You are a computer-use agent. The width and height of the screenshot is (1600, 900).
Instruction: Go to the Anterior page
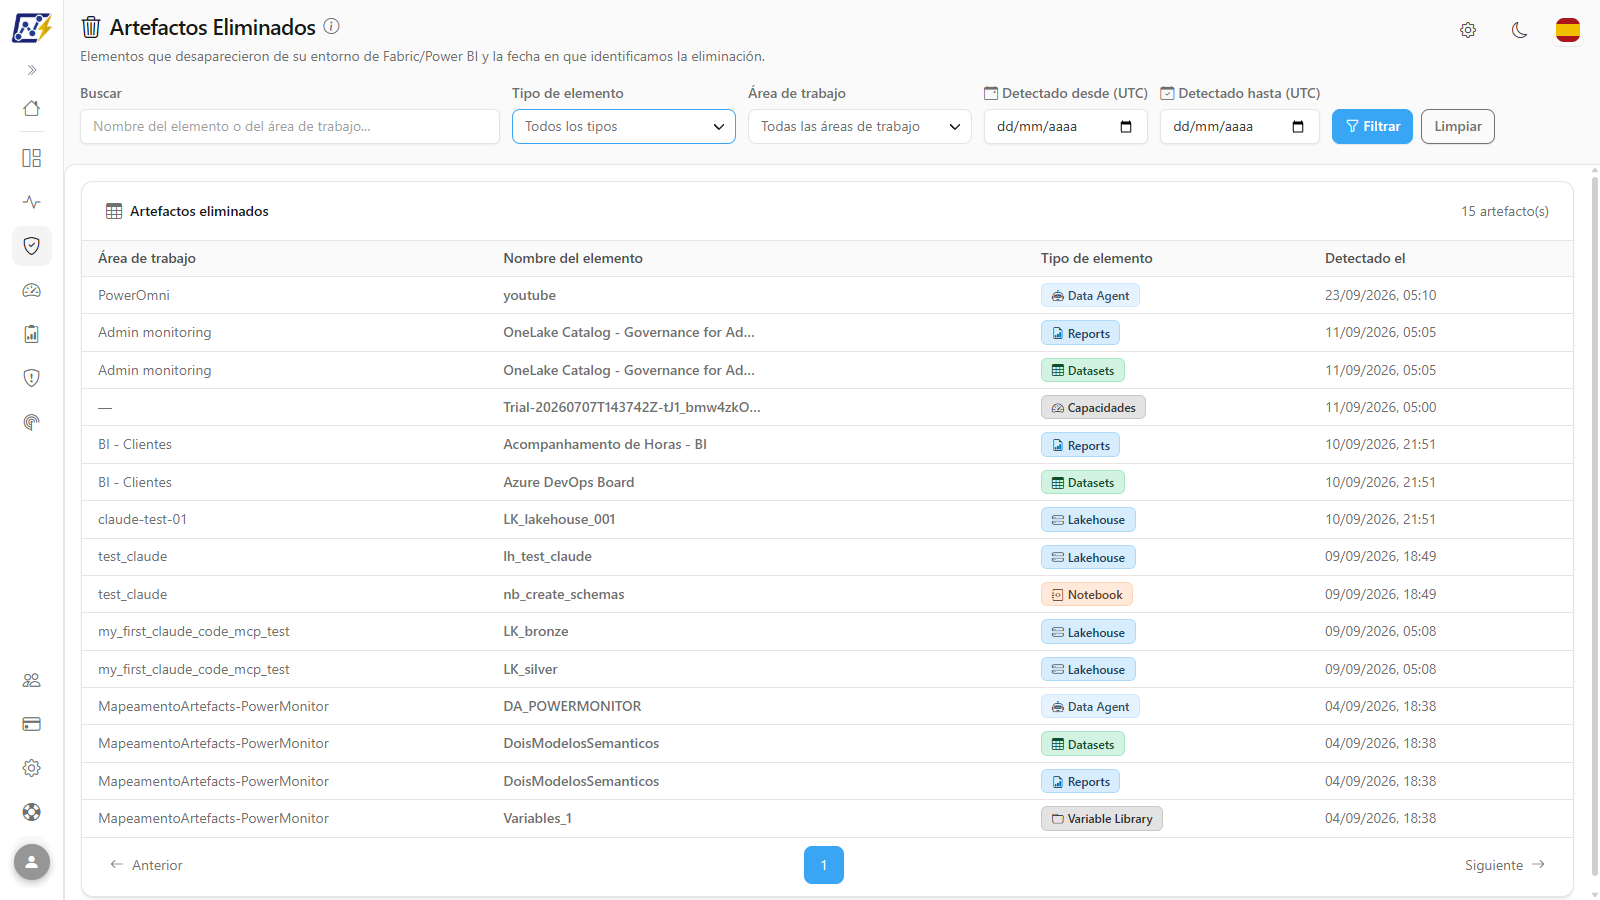tap(146, 865)
